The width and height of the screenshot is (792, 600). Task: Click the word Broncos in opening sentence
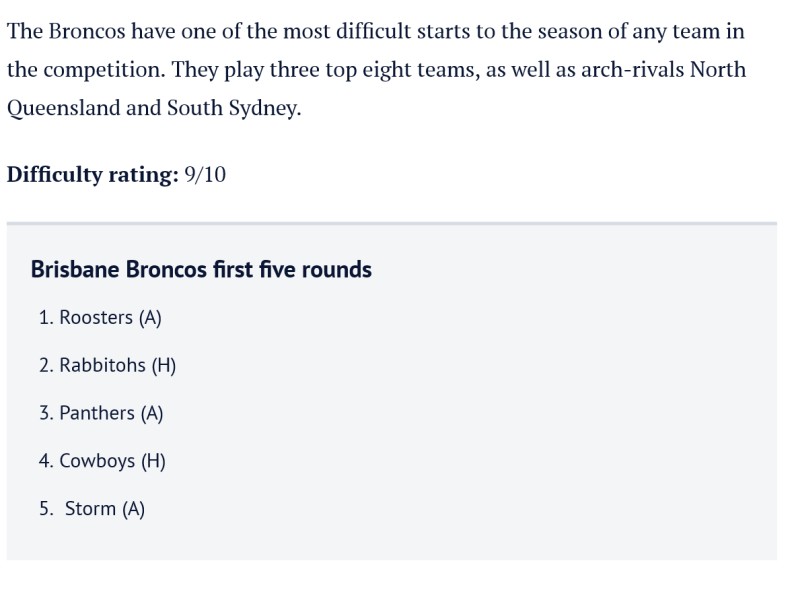(87, 31)
